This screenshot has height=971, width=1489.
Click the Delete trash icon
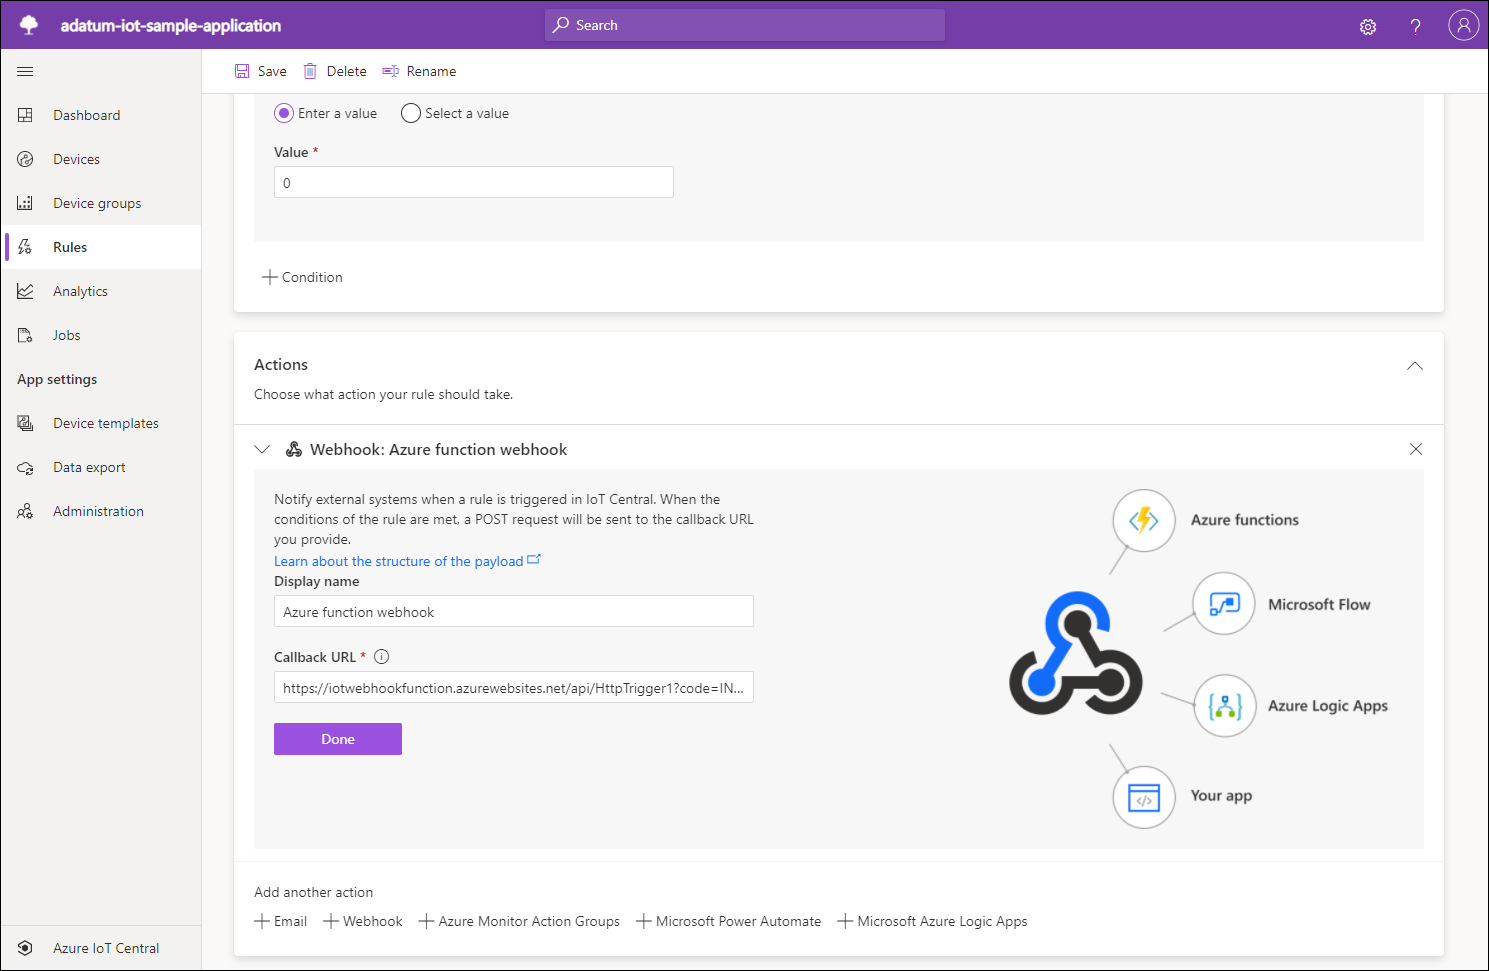310,71
